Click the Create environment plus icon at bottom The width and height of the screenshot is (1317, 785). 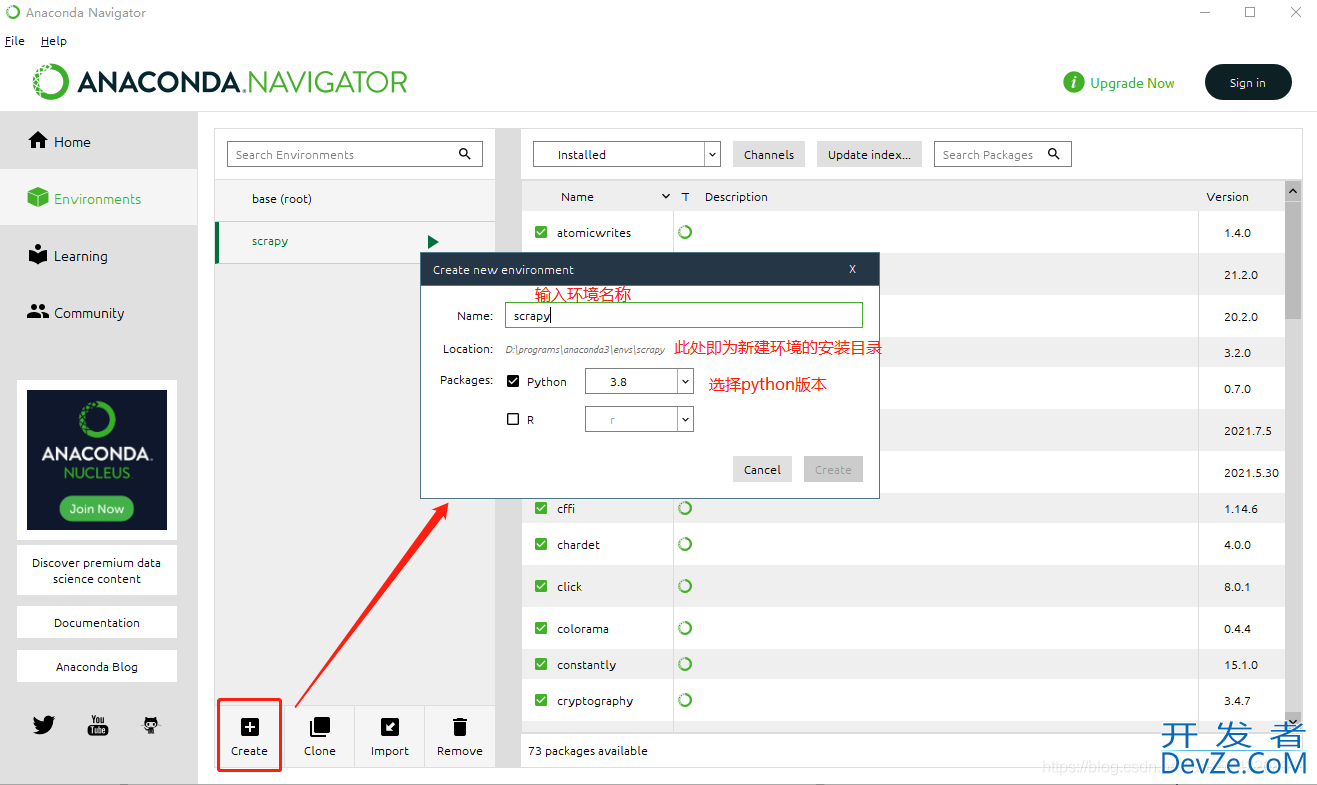click(250, 727)
